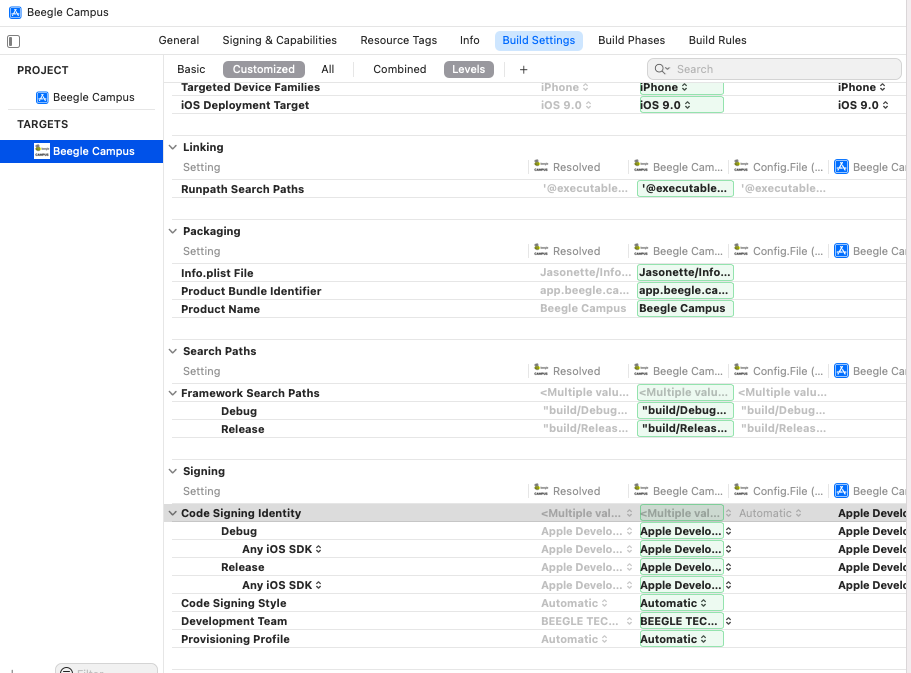Collapse the Code Signing Identity row
The width and height of the screenshot is (911, 673).
point(173,513)
